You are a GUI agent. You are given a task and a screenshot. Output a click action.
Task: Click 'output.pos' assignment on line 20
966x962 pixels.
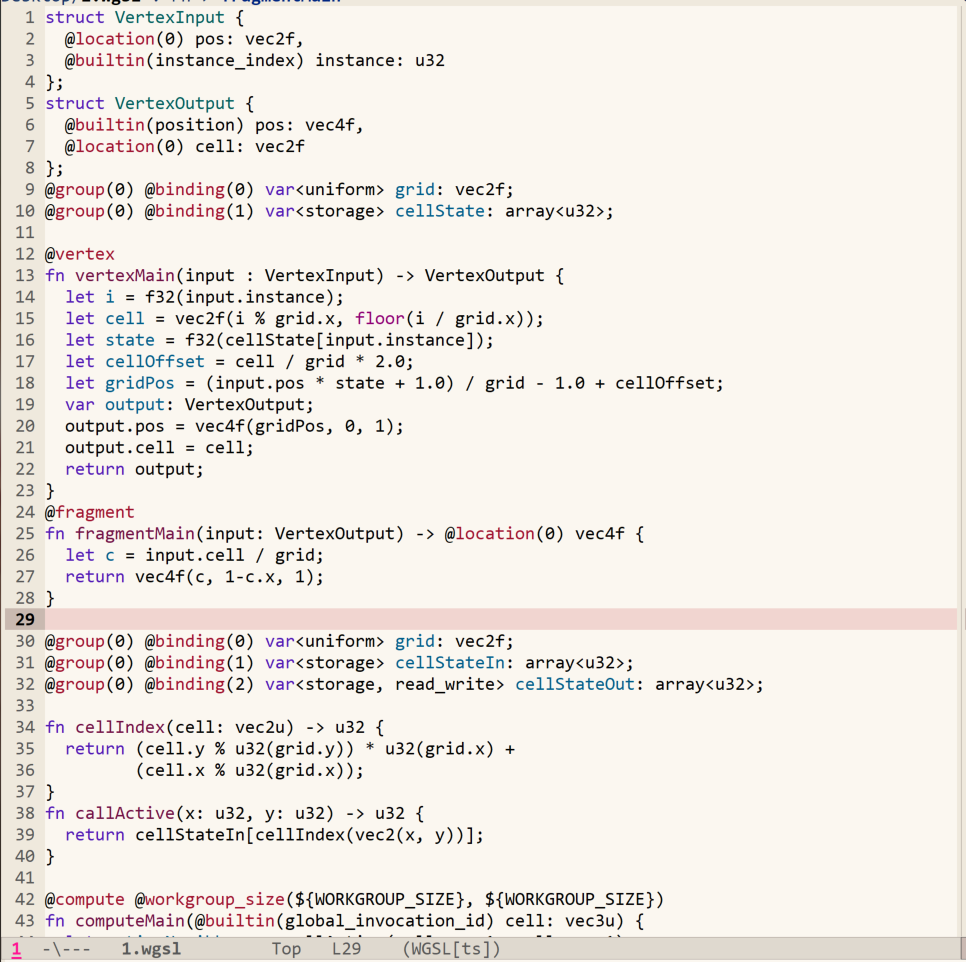(115, 426)
